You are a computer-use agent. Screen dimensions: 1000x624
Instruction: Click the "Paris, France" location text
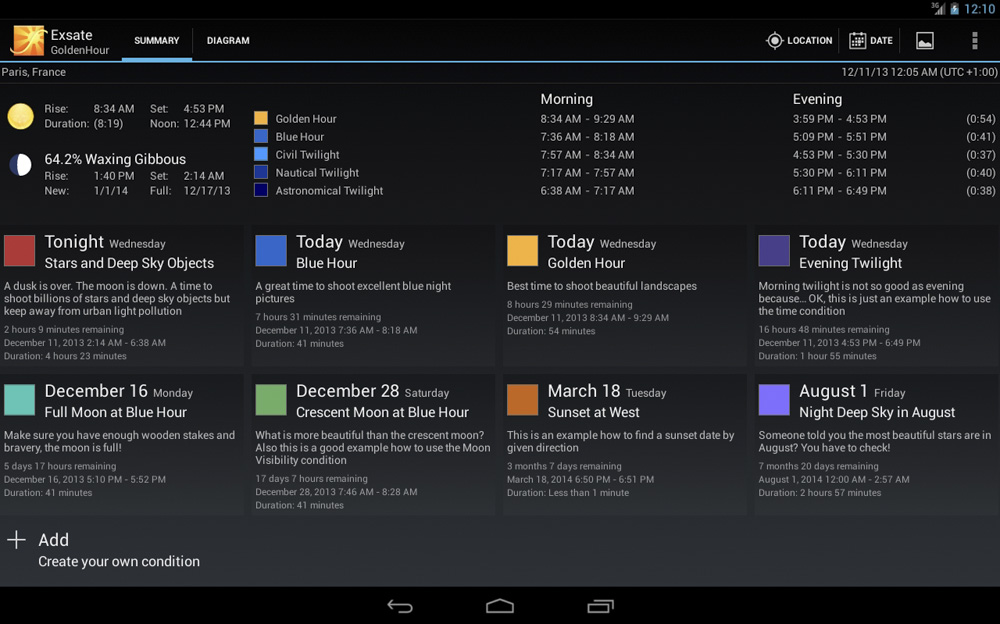point(34,72)
